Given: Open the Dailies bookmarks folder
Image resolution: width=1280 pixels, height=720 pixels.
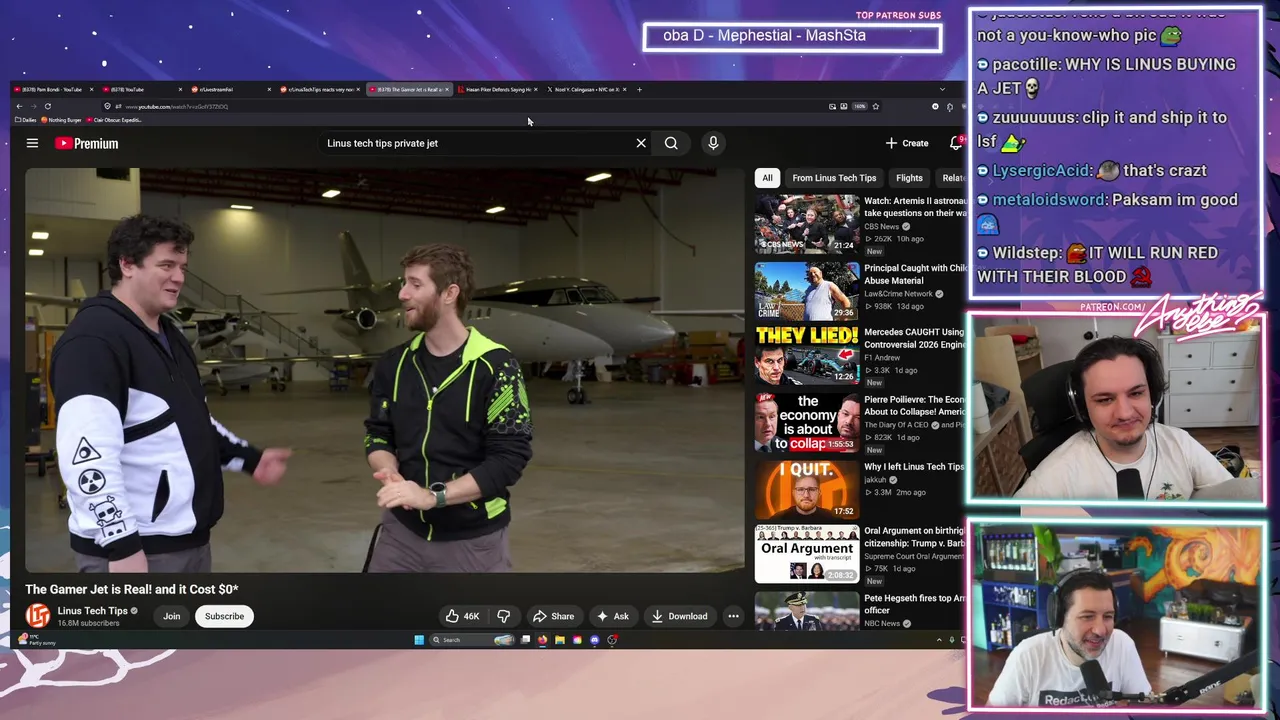Looking at the screenshot, I should point(26,120).
